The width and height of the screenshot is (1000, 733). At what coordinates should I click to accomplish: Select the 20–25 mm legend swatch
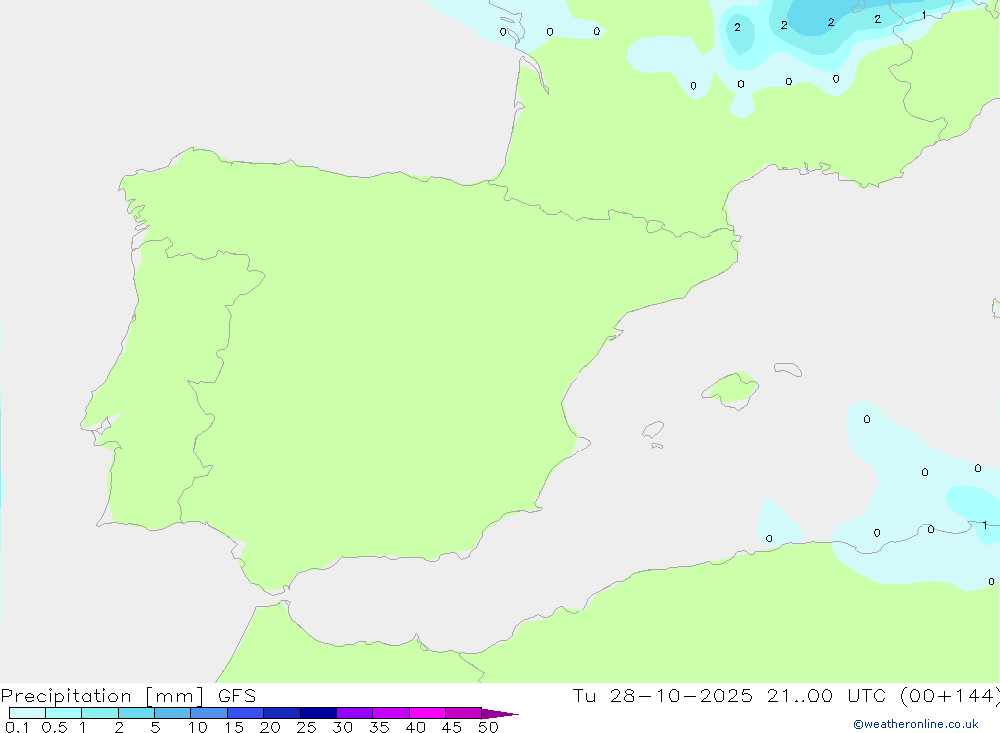pos(281,713)
